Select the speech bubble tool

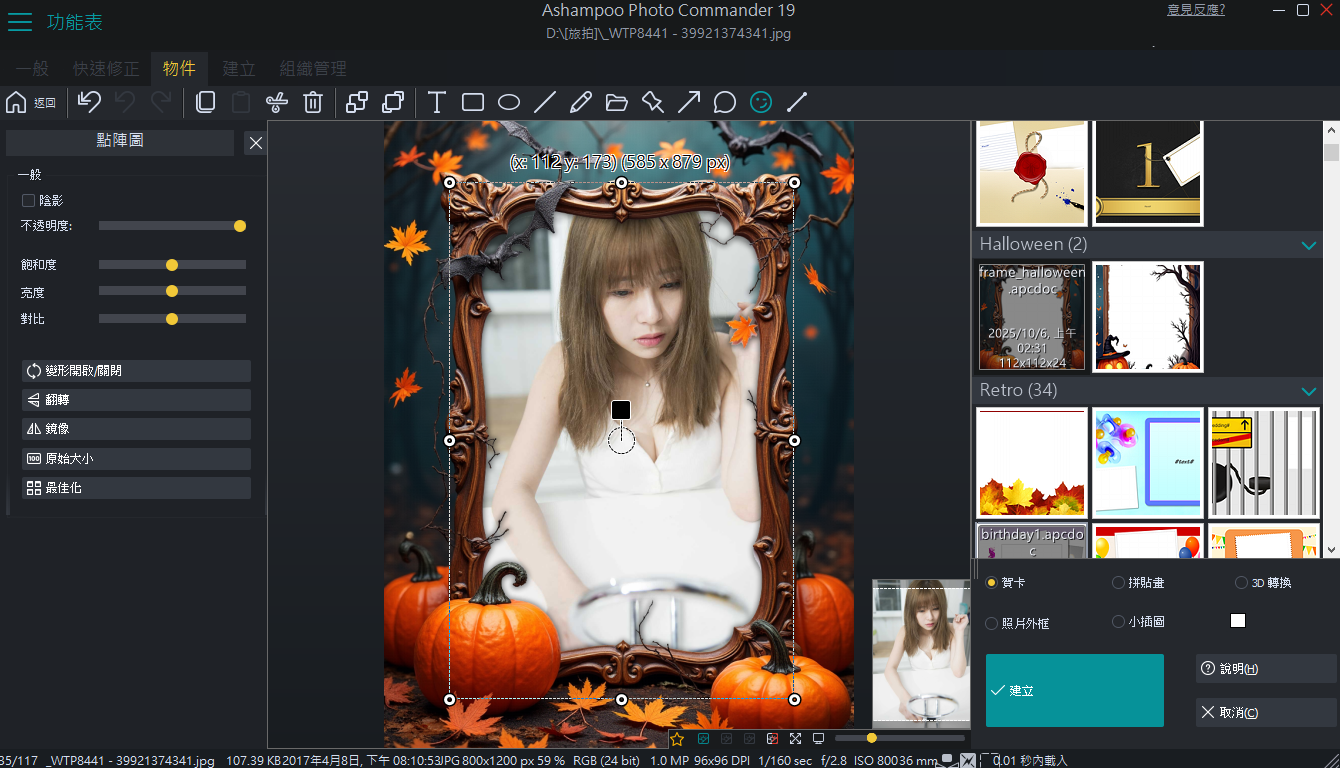[725, 102]
